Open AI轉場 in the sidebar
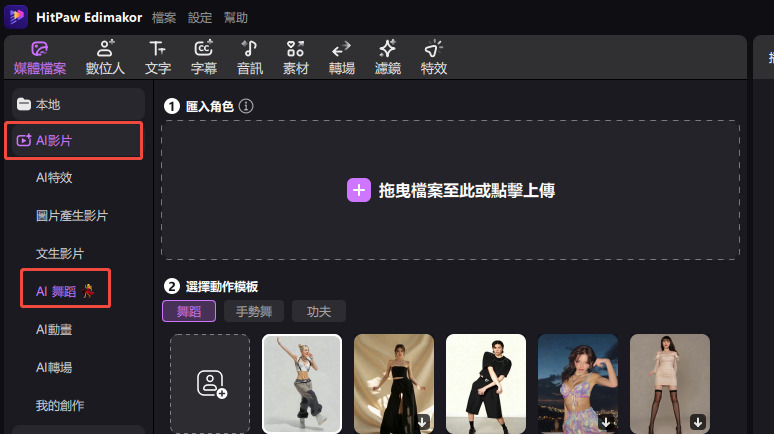774x434 pixels. 54,367
